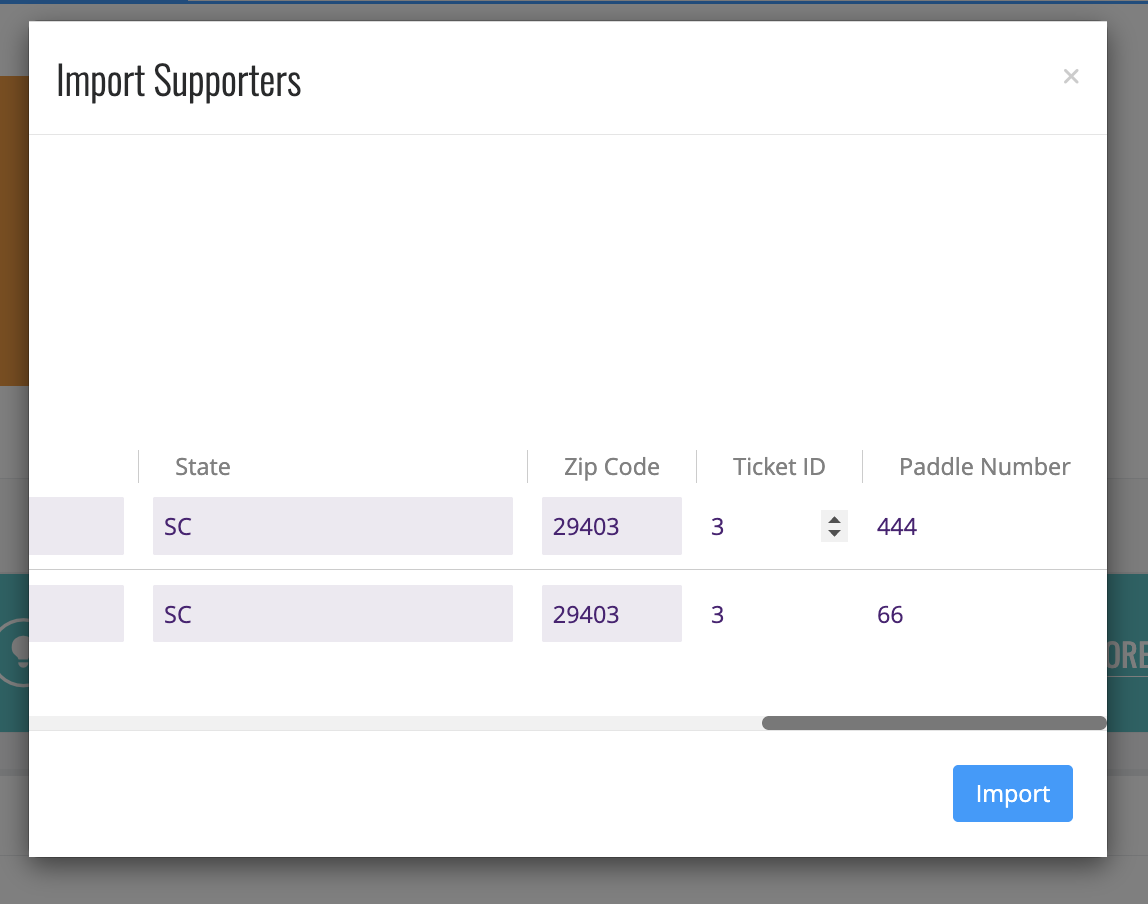Click the Zip Code column header
Screen dimensions: 1148x904
coord(611,466)
